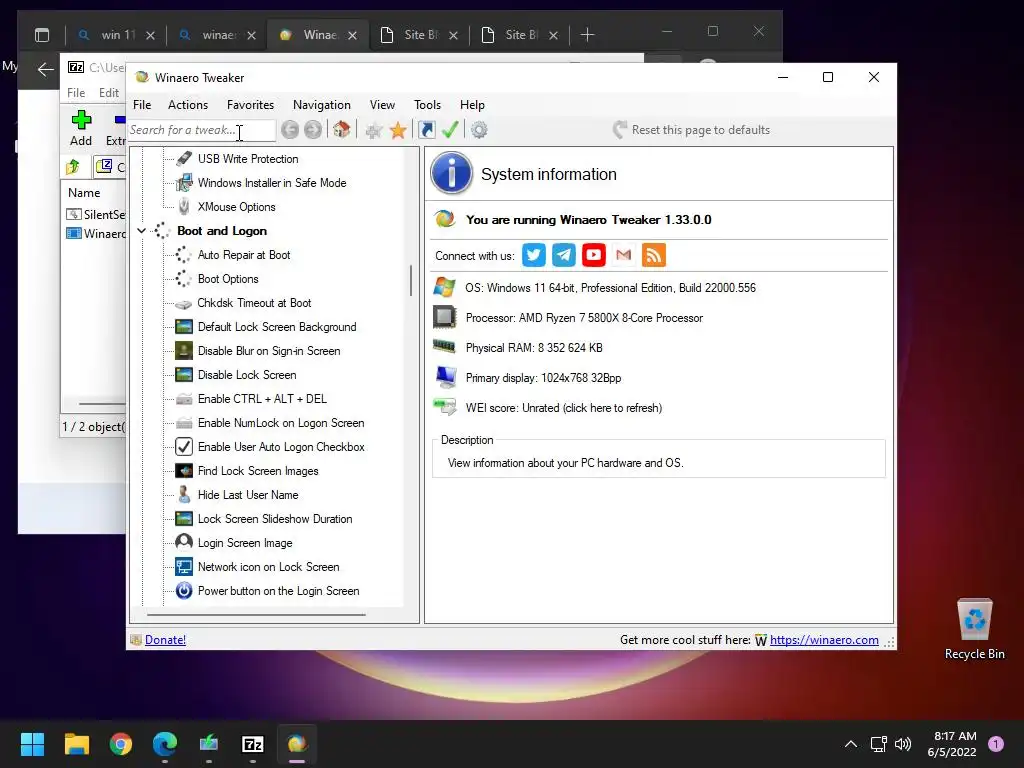Viewport: 1024px width, 768px height.
Task: Click the tweak tree horizontal scrollbar
Action: pyautogui.click(x=256, y=615)
